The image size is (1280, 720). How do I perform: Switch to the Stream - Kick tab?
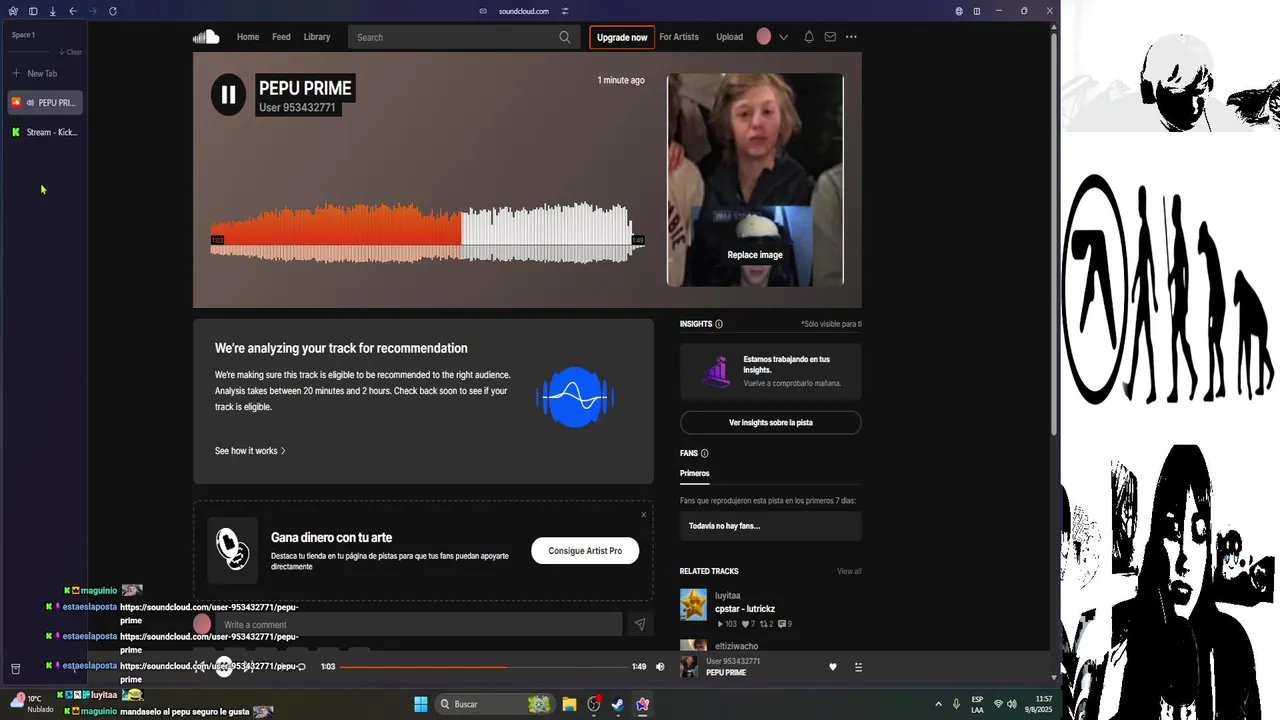45,132
